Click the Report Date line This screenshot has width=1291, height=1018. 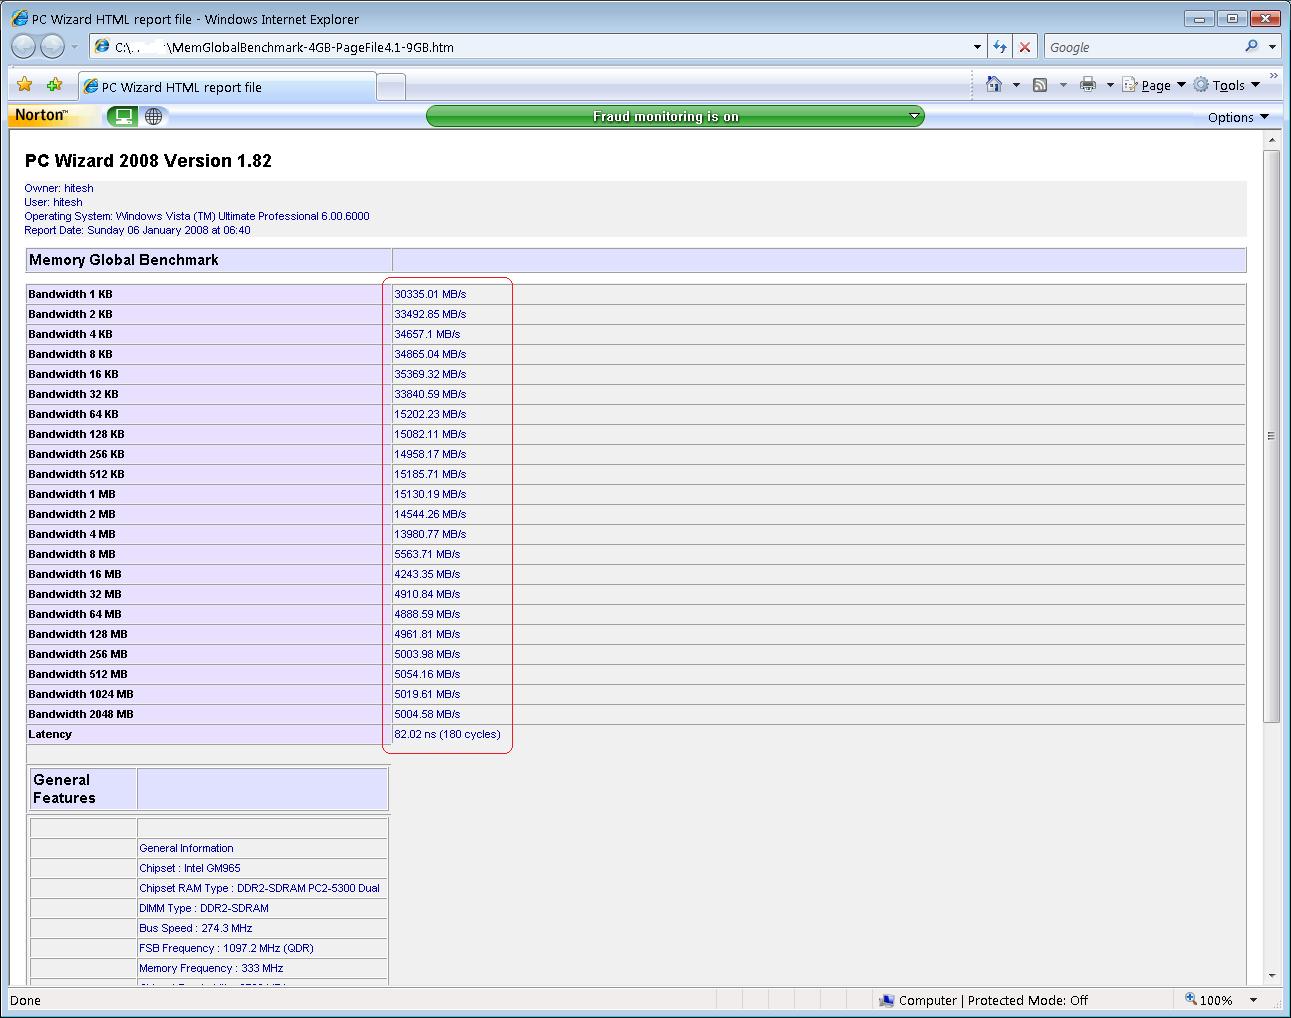tap(137, 230)
